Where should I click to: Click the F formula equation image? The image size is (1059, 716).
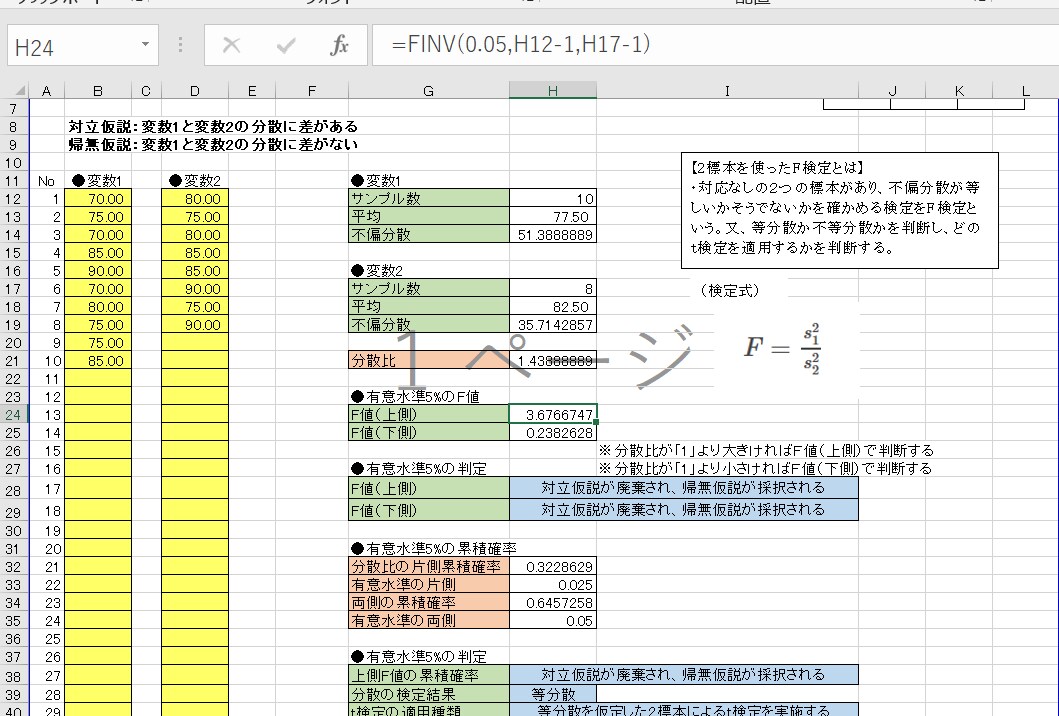(783, 349)
